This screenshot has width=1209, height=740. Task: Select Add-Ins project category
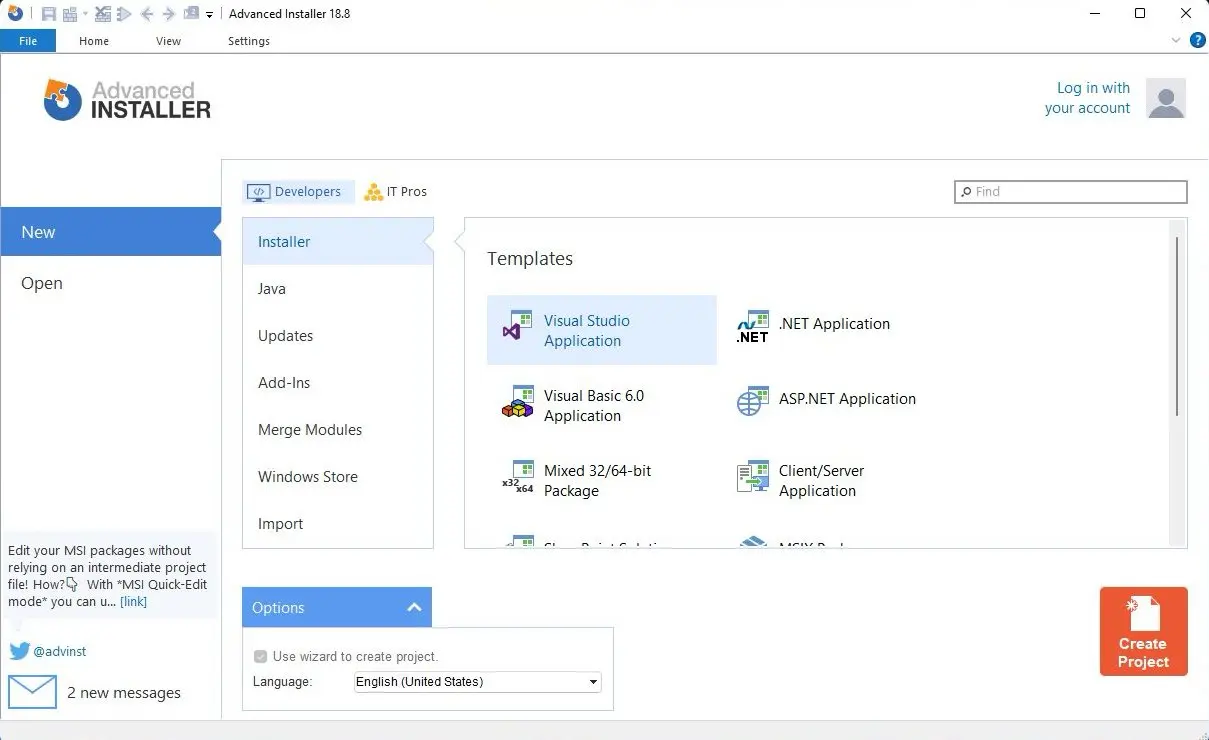coord(338,382)
